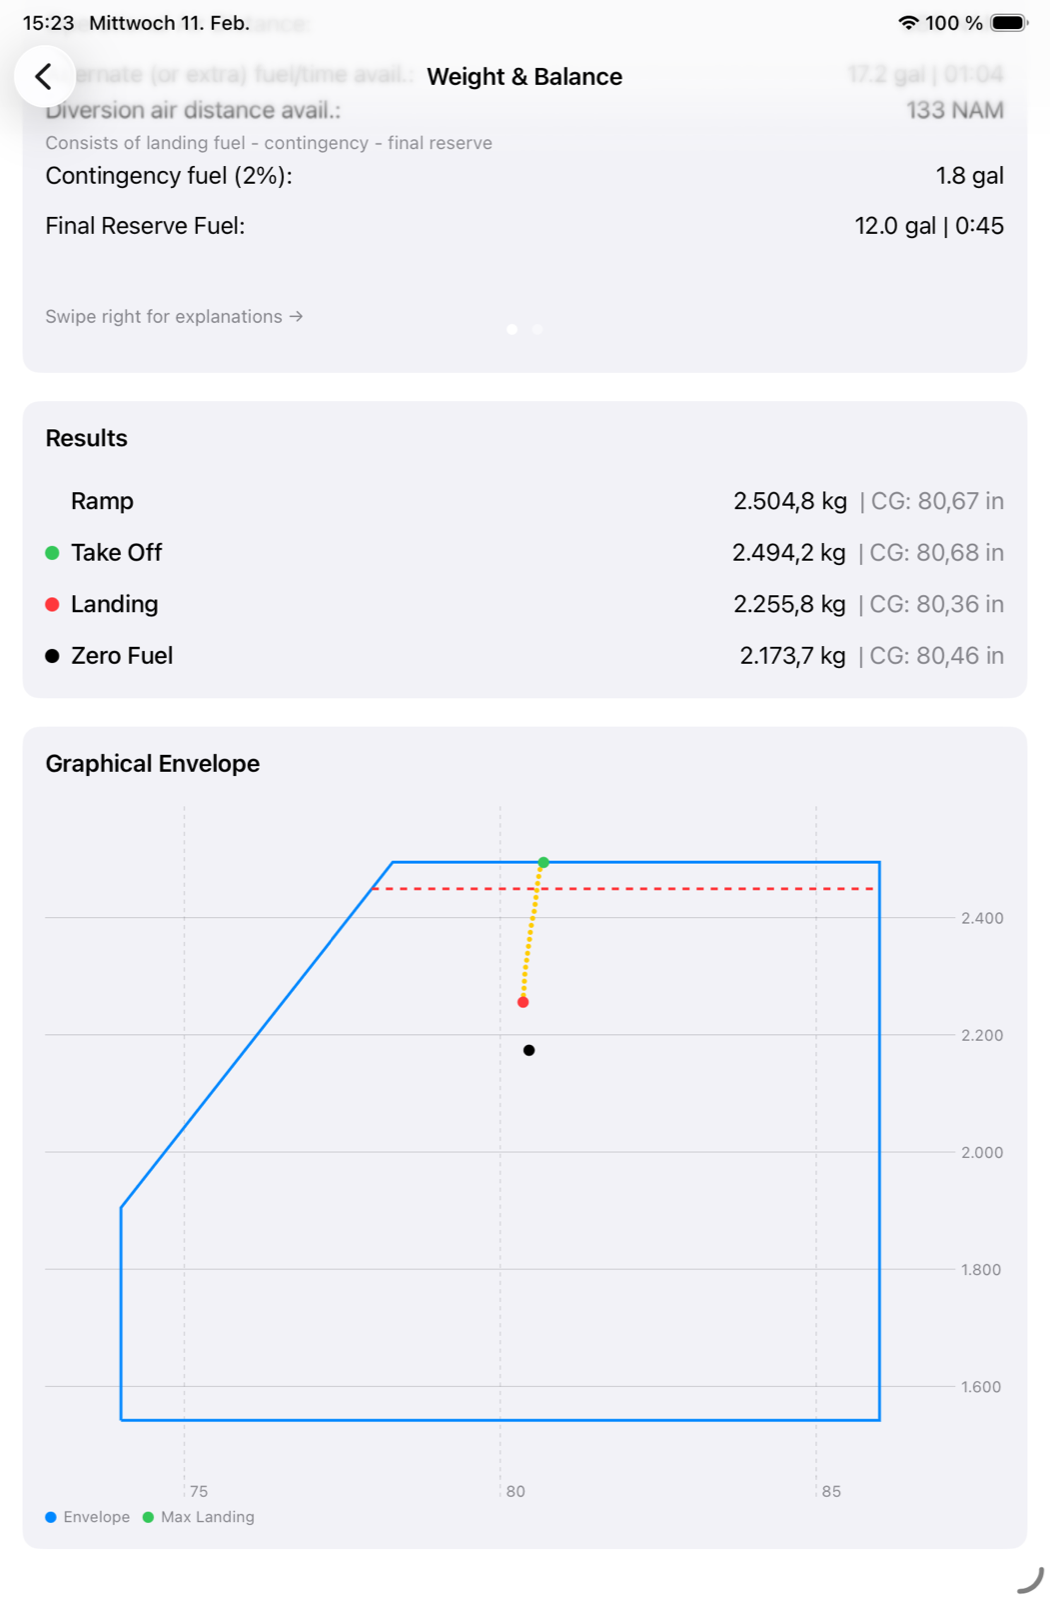1050x1600 pixels.
Task: Toggle the Max Landing legend entry
Action: pos(200,1517)
